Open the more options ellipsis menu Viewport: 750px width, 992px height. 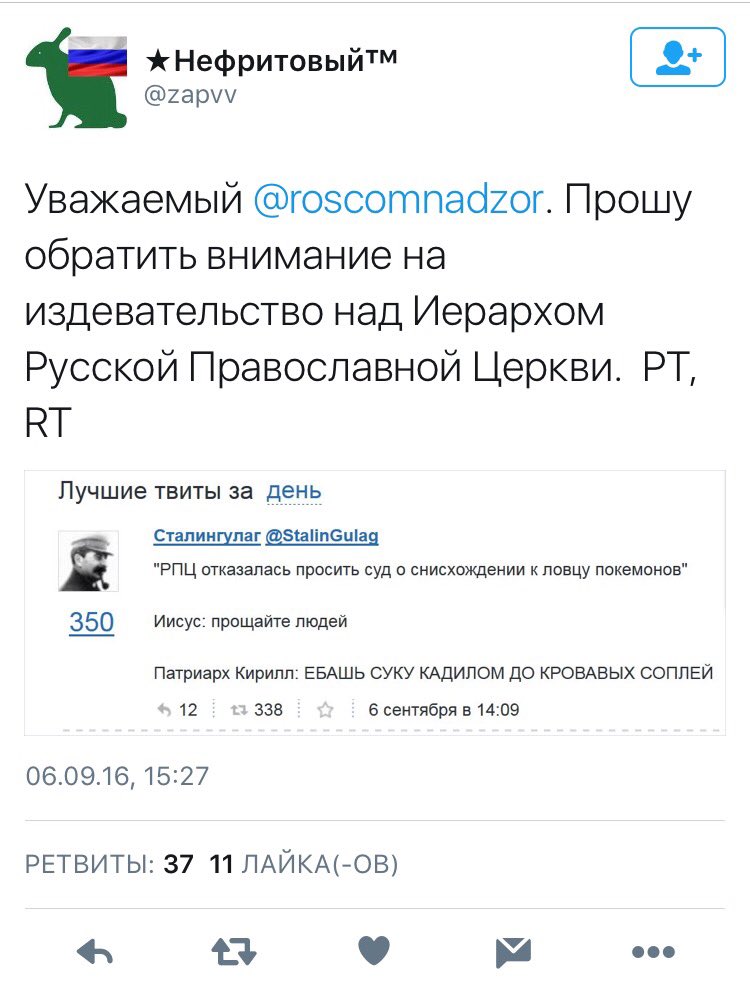653,951
